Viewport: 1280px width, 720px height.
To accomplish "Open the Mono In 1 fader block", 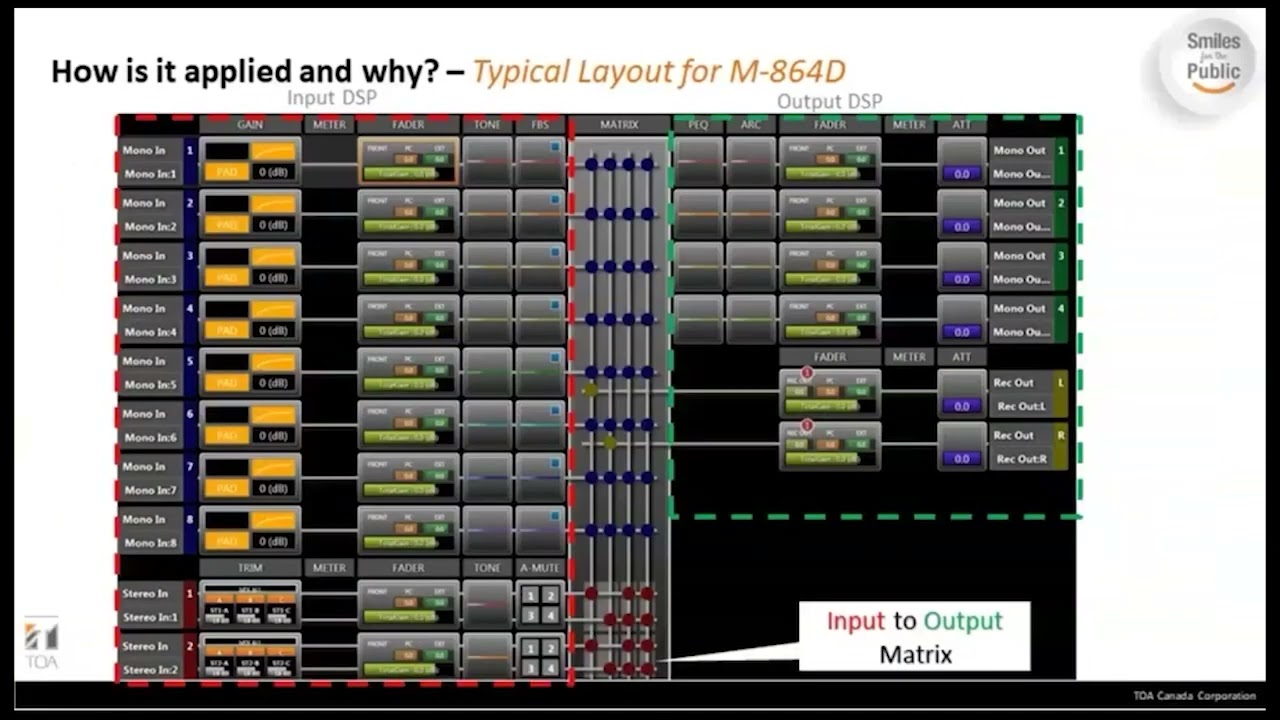I will click(409, 161).
